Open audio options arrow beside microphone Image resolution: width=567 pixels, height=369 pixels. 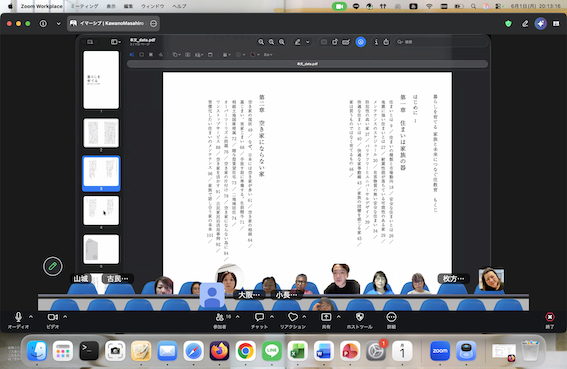pyautogui.click(x=31, y=317)
